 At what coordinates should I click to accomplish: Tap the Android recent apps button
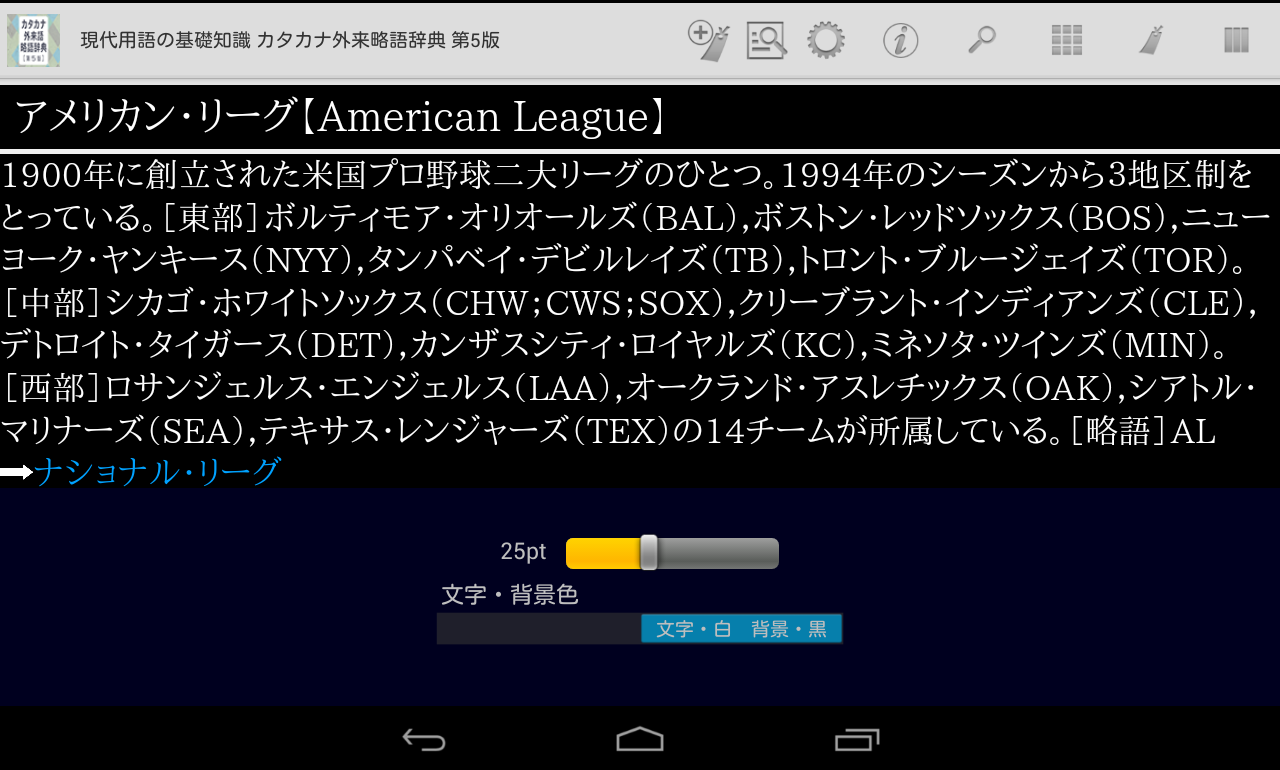click(857, 739)
